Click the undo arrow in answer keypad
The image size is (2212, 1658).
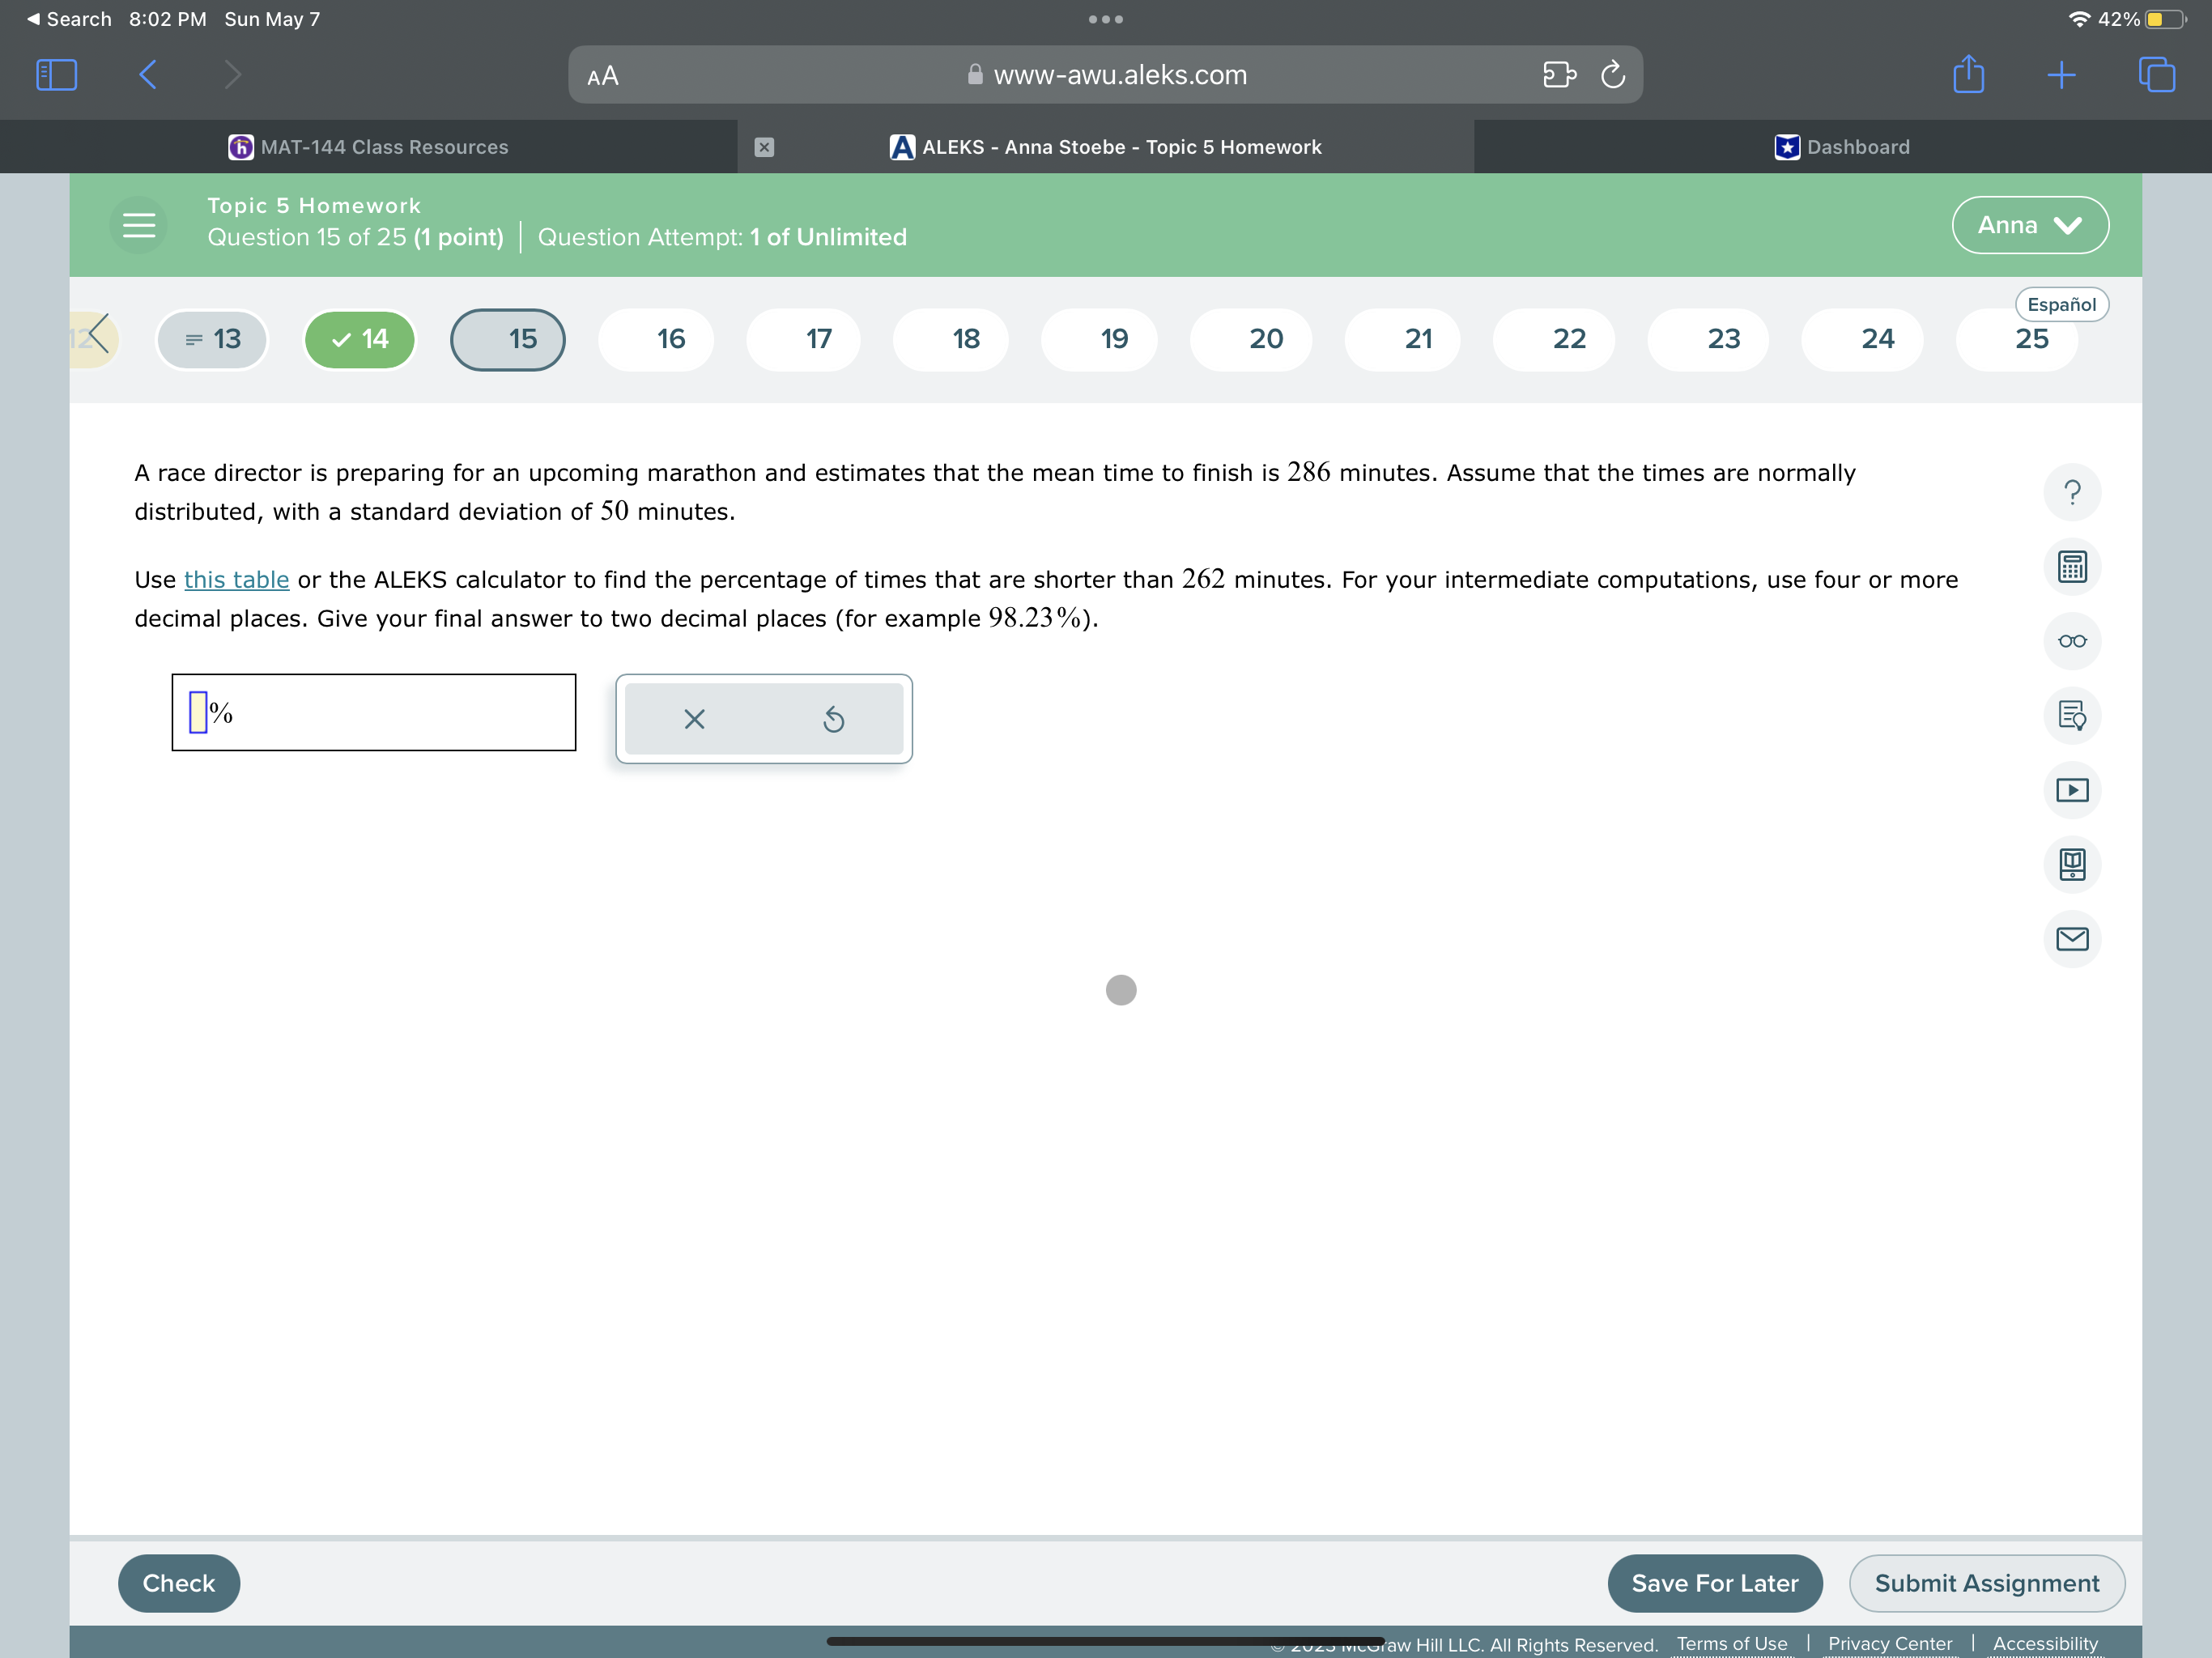point(833,719)
